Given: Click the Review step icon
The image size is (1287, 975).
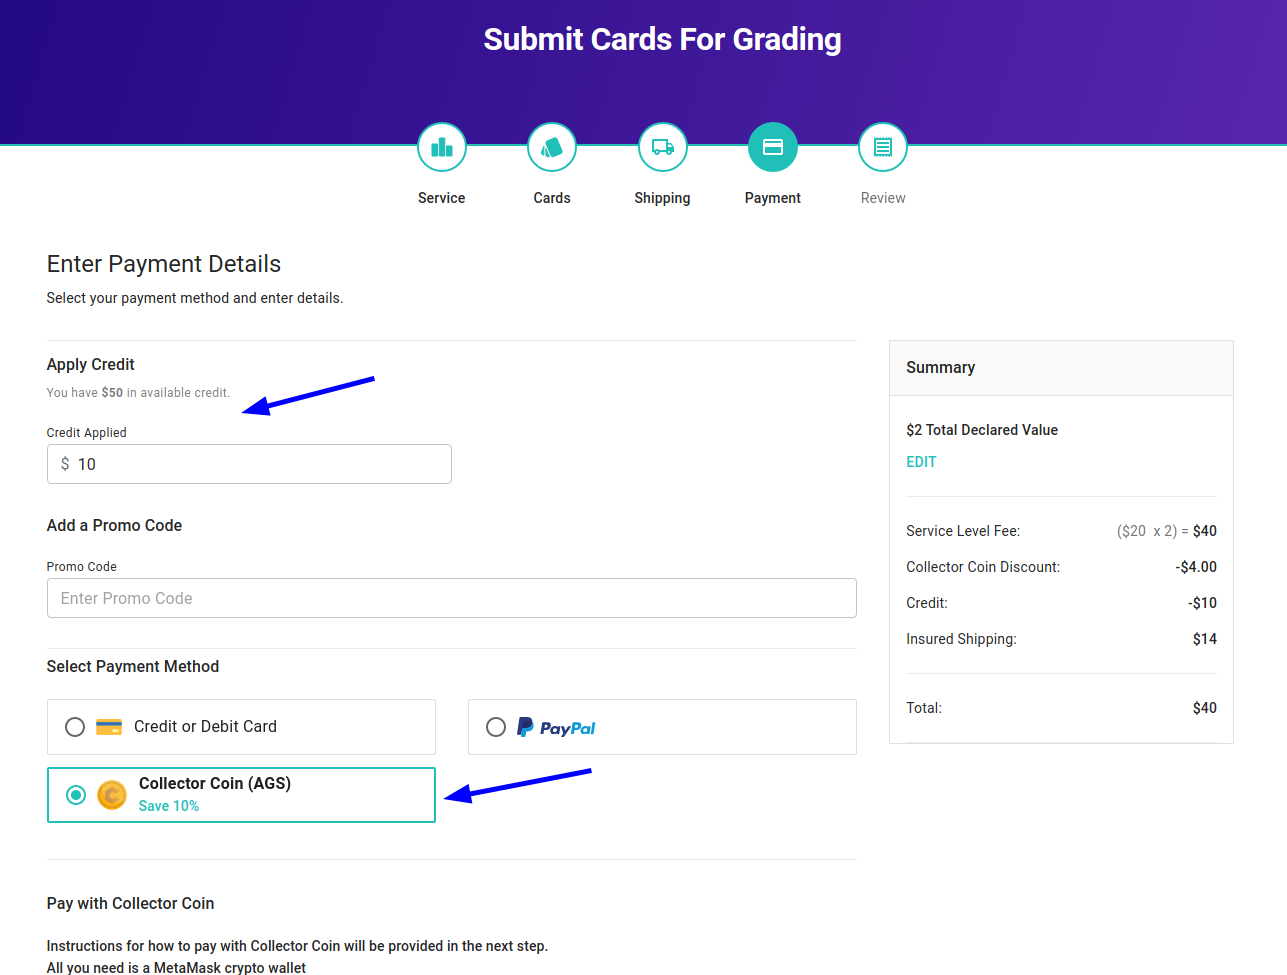Looking at the screenshot, I should pos(883,148).
